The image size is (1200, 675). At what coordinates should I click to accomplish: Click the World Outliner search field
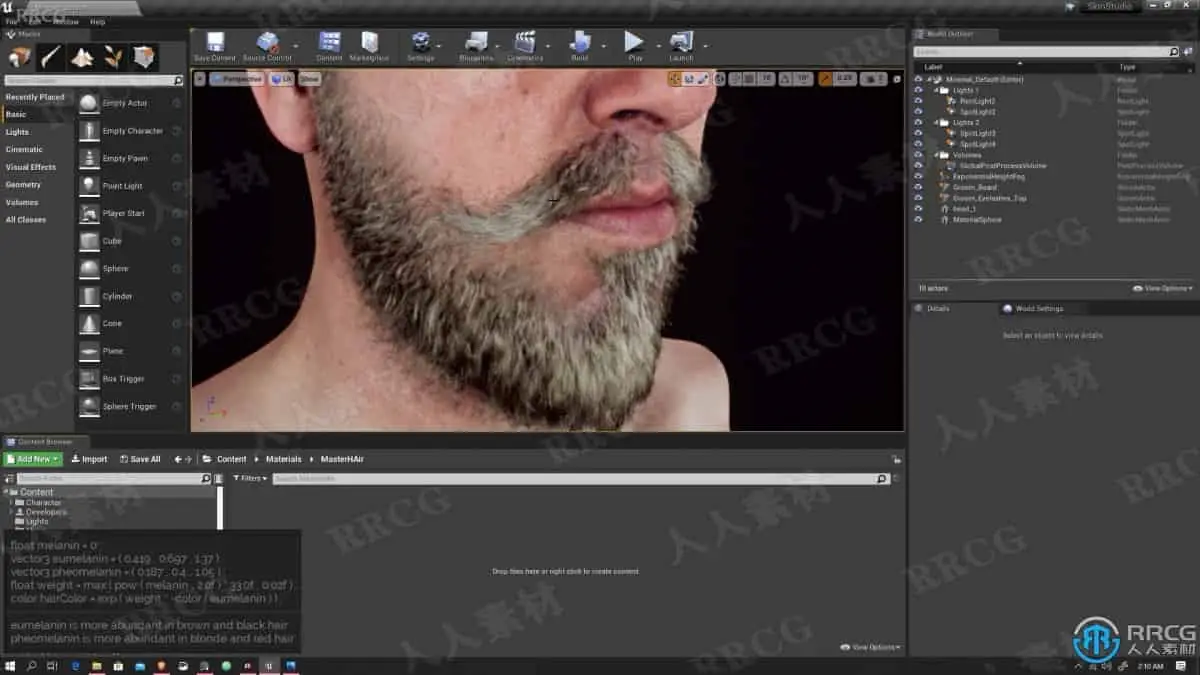(1040, 51)
